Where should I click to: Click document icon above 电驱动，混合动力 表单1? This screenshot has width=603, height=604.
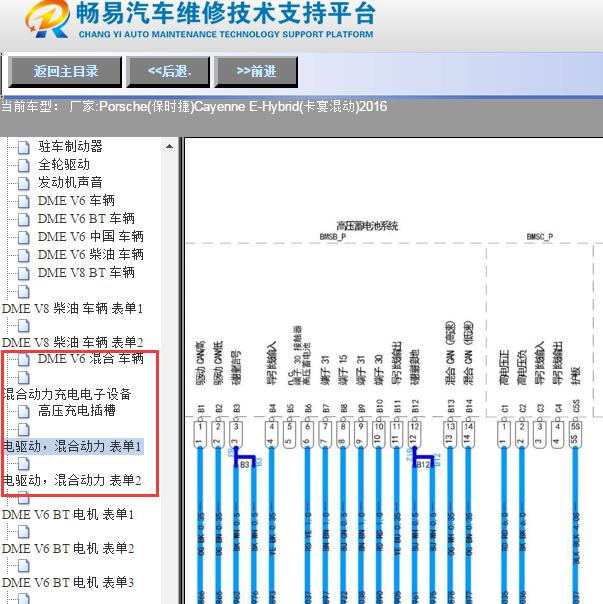tap(24, 430)
